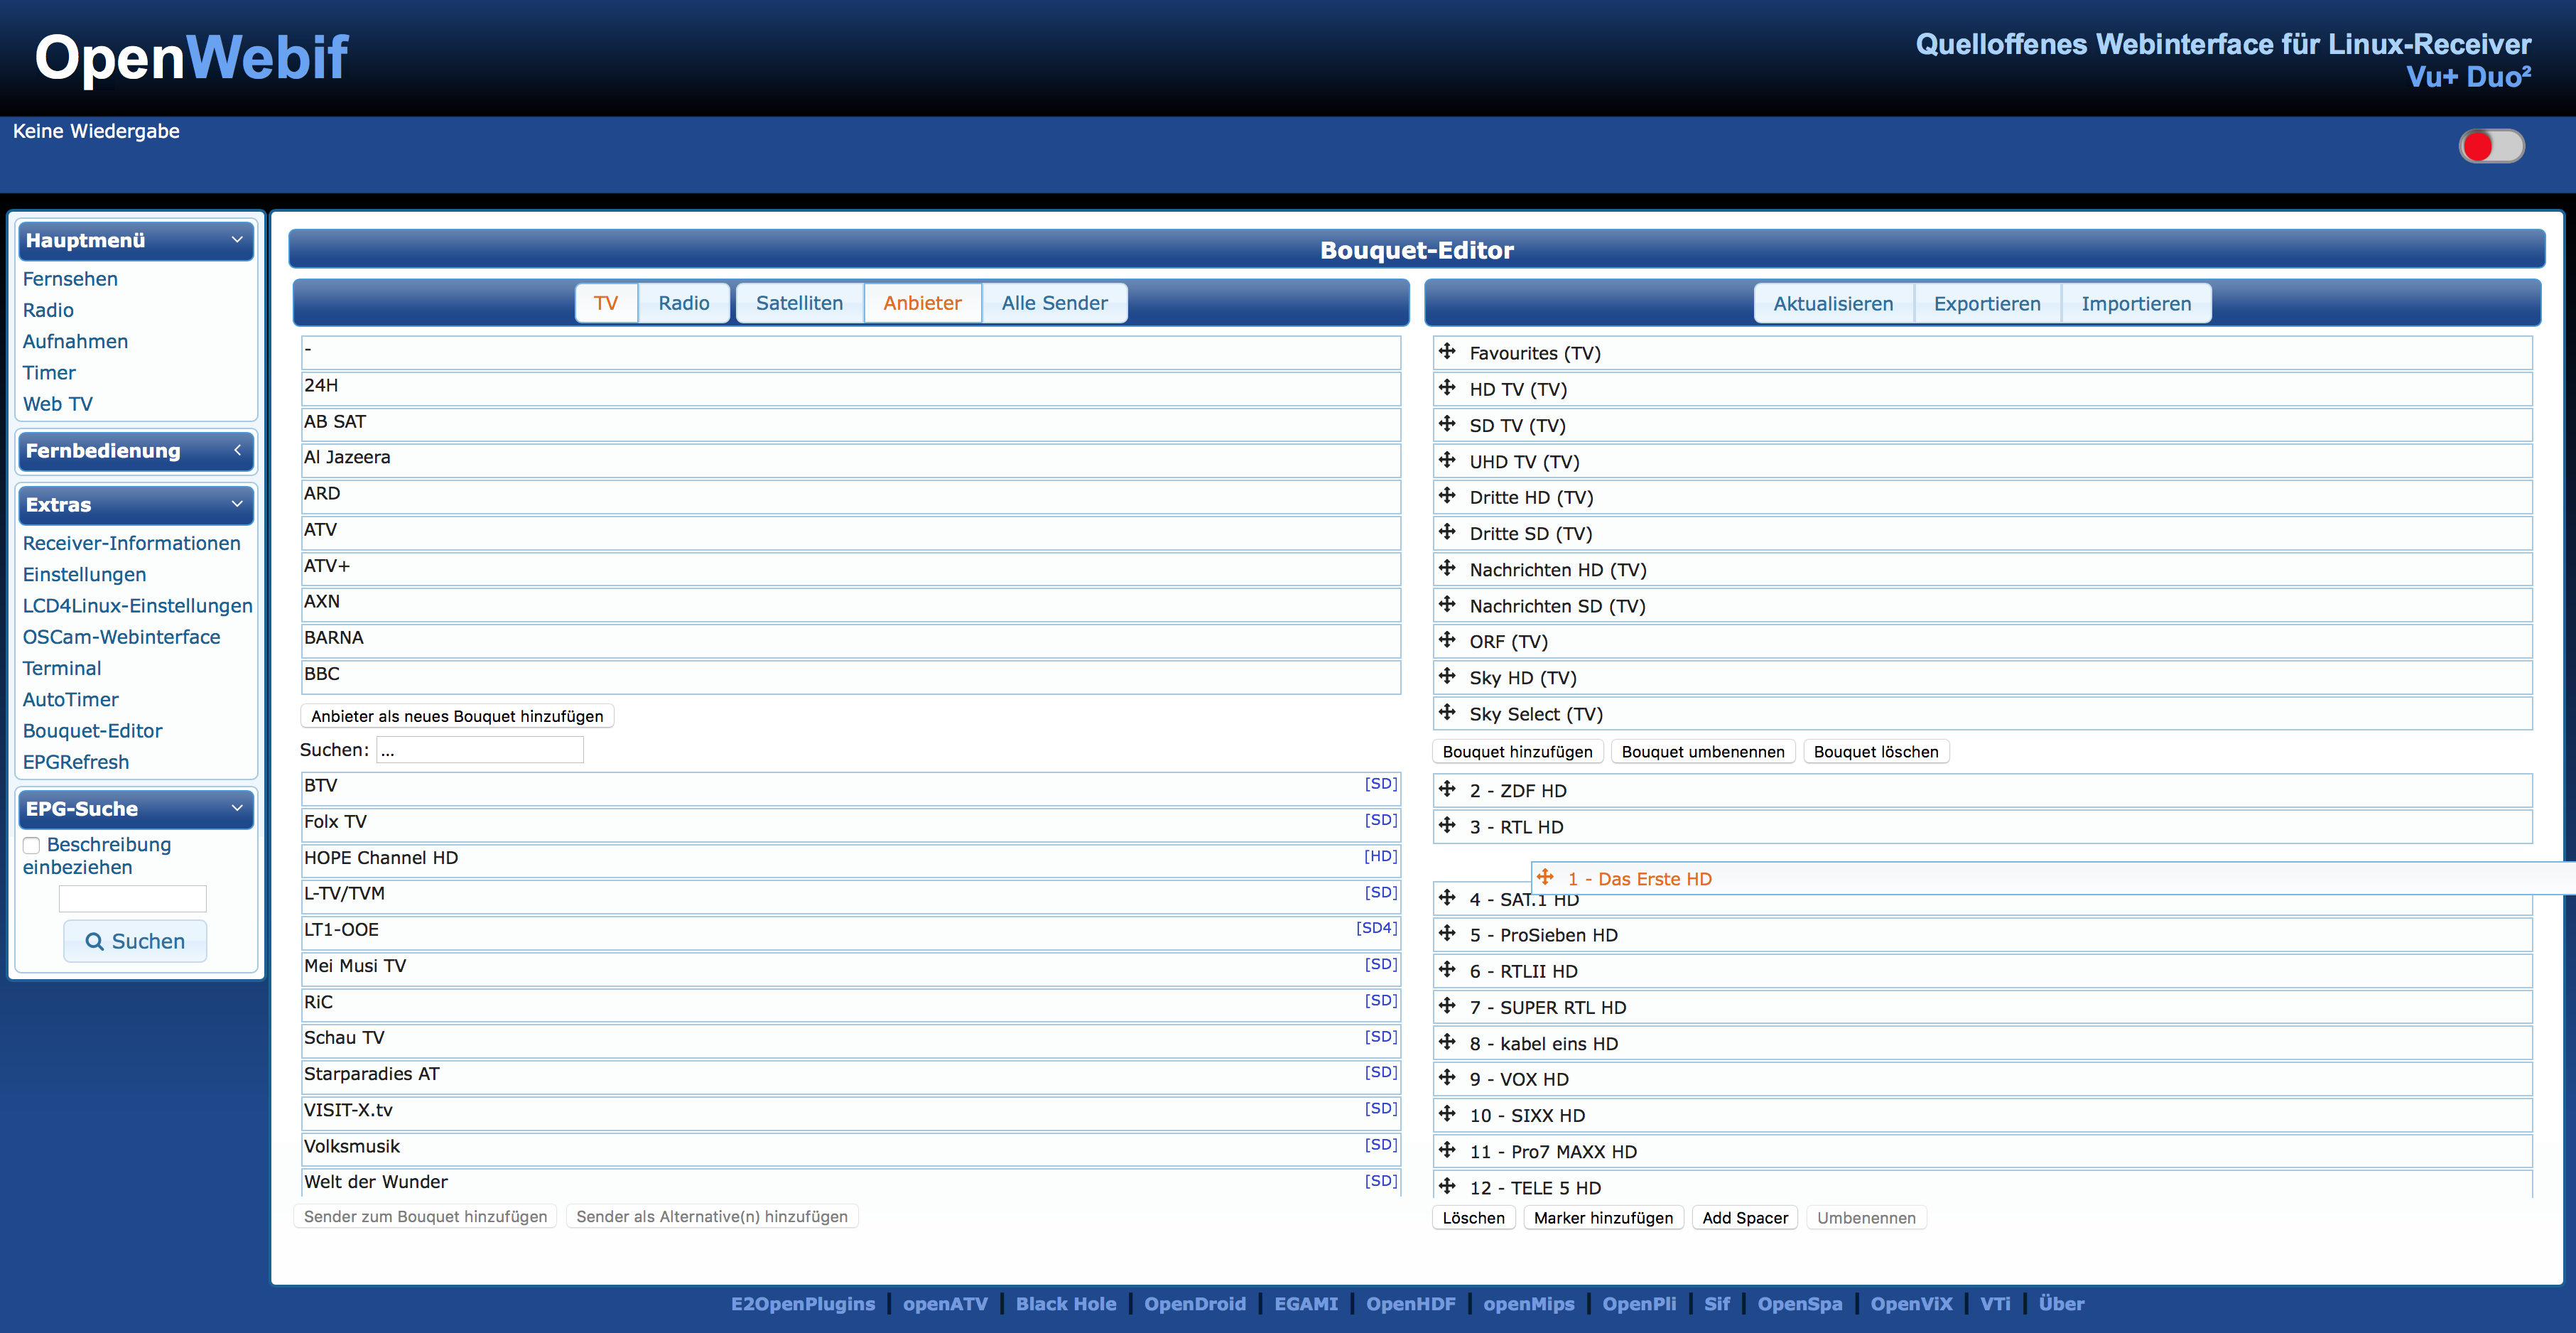Click move handle icon for ORF (TV) bouquet
Image resolution: width=2576 pixels, height=1333 pixels.
tap(1447, 640)
